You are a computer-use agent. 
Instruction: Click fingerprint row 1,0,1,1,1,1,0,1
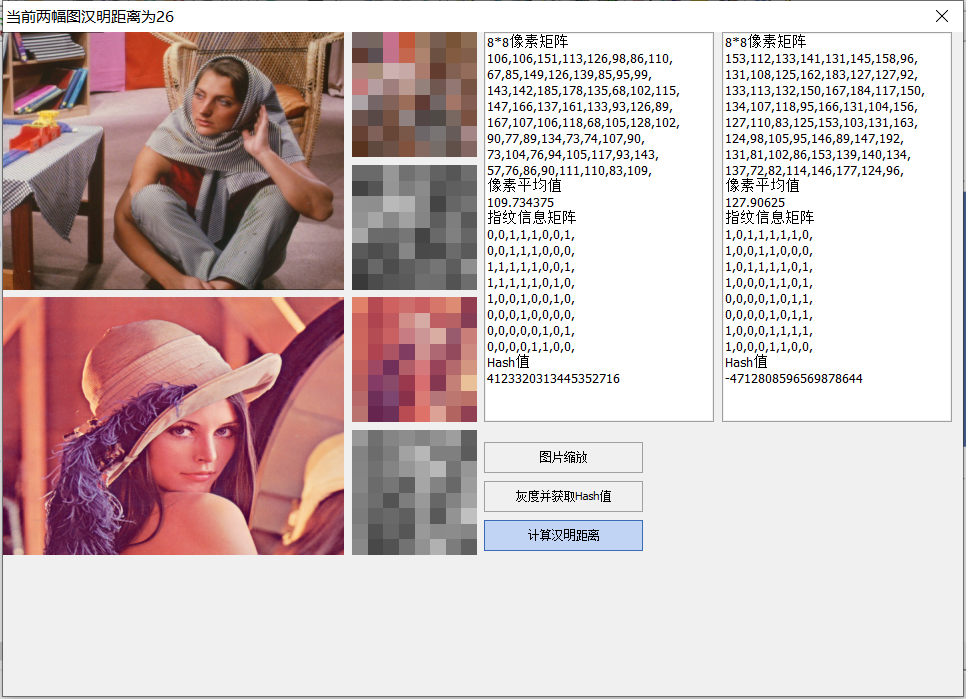coord(769,267)
